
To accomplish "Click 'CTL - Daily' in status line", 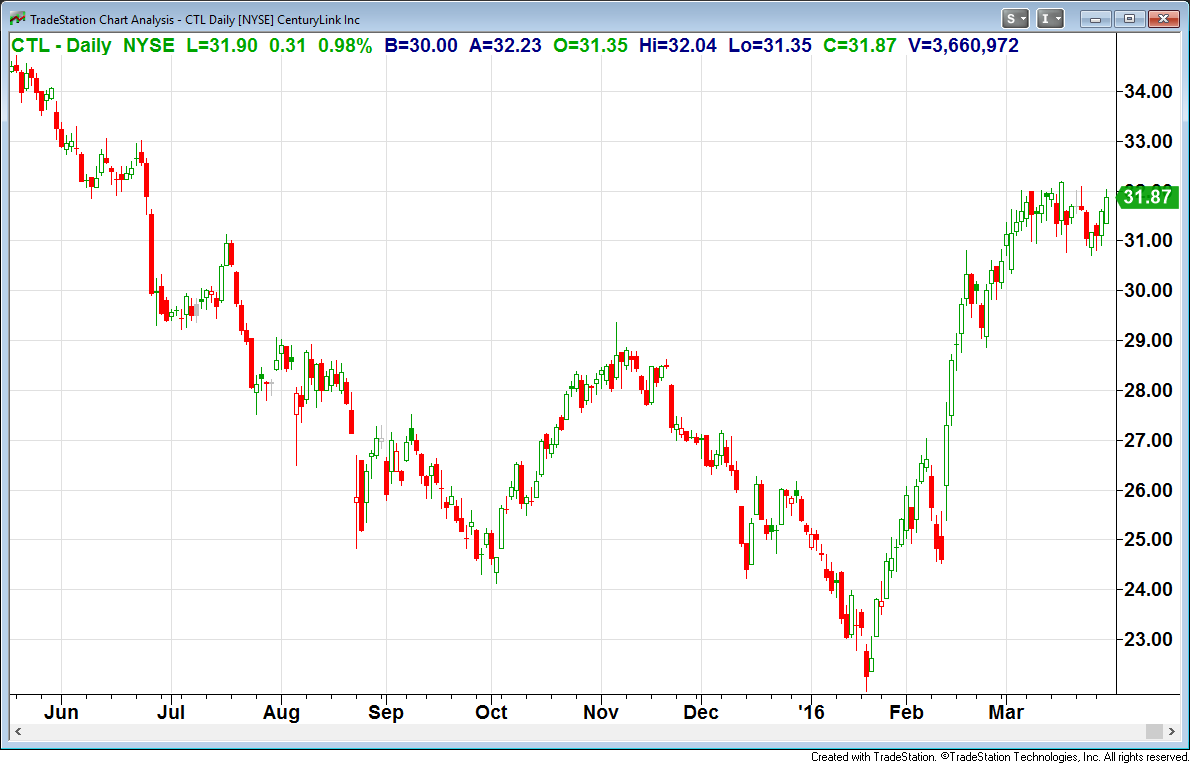I will [x=61, y=46].
